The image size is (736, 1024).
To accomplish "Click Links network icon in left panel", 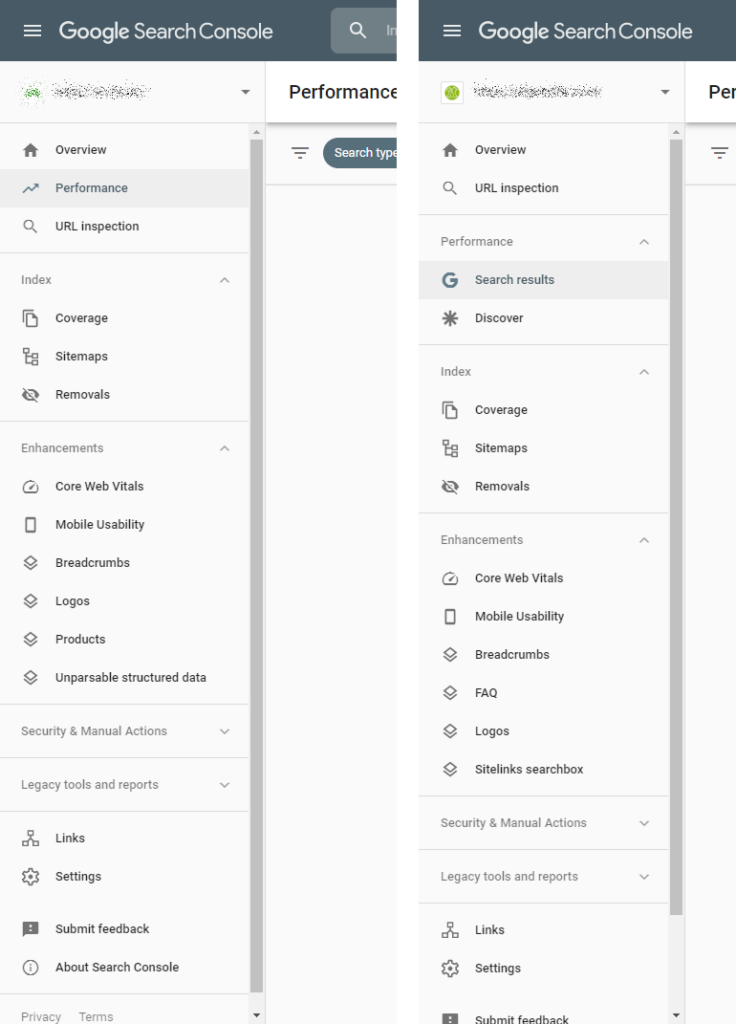I will pyautogui.click(x=31, y=838).
